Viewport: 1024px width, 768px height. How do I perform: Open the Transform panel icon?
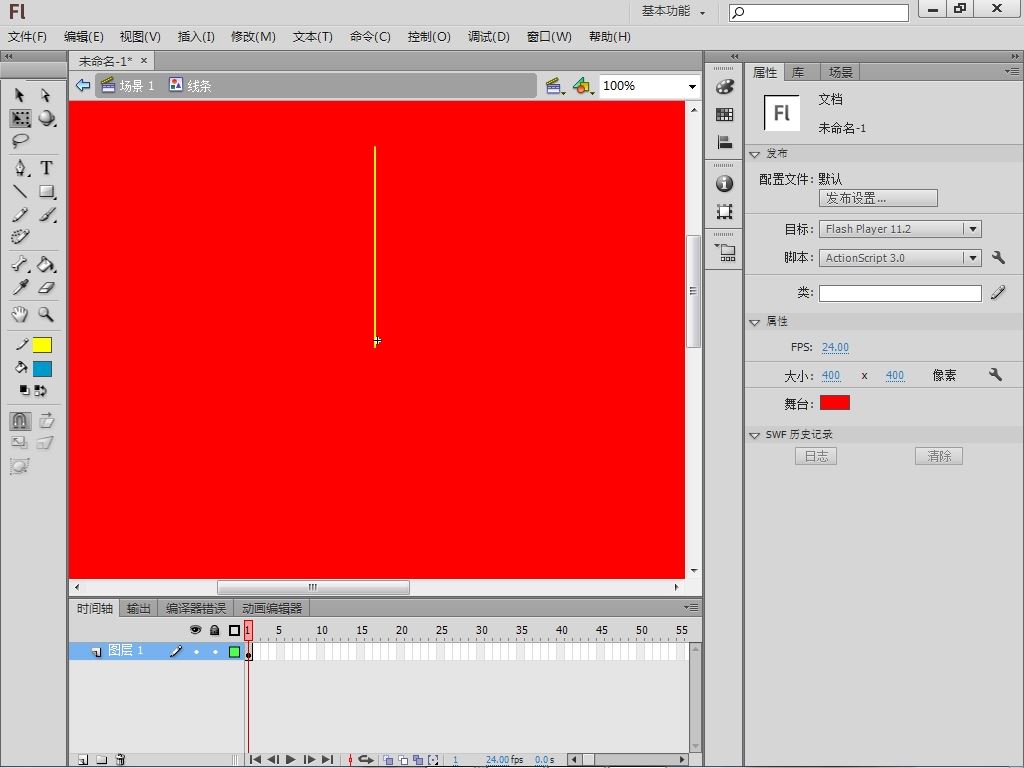click(x=724, y=212)
